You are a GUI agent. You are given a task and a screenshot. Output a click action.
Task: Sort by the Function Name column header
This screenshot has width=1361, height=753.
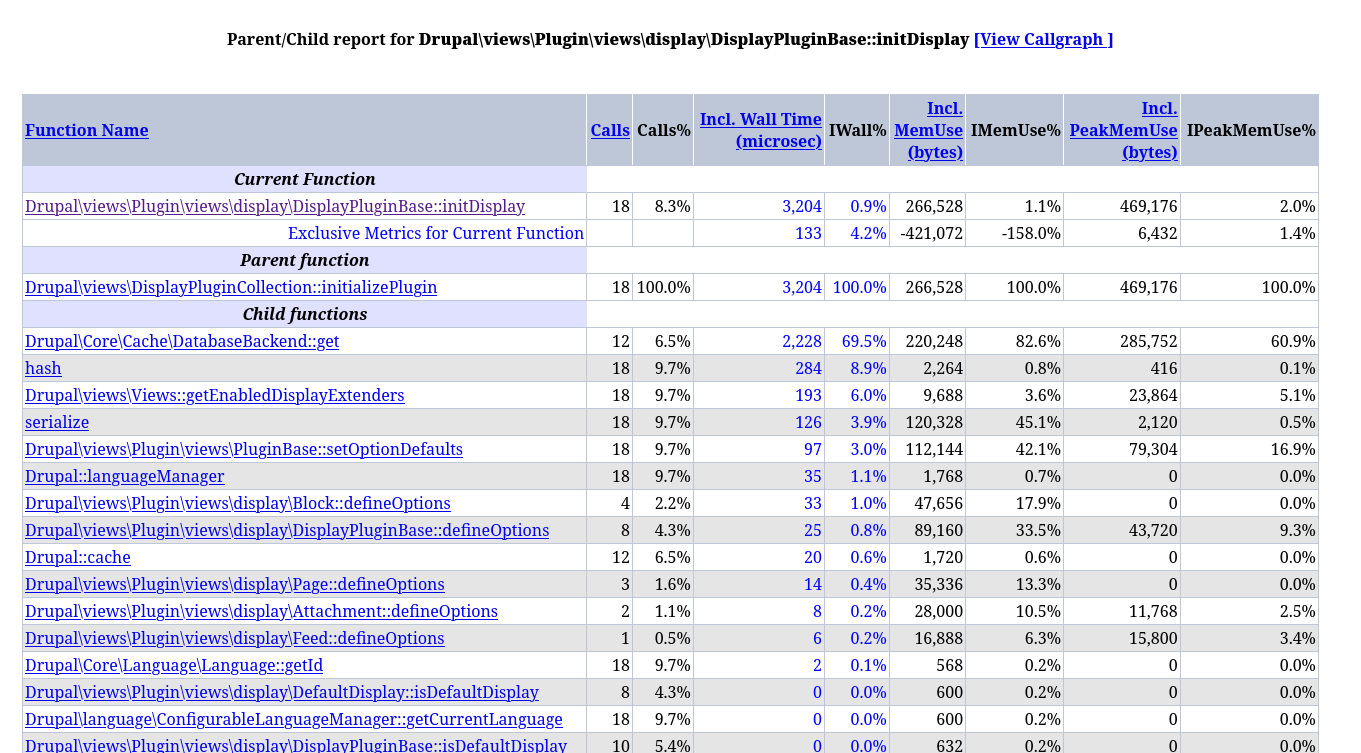[87, 130]
